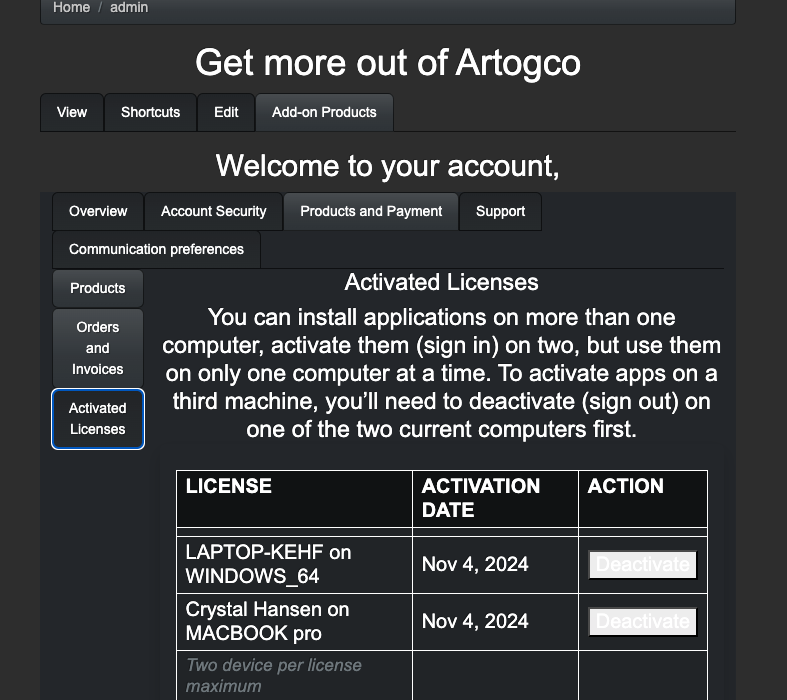Viewport: 787px width, 700px height.
Task: Click the LICENSE column header
Action: pos(295,499)
